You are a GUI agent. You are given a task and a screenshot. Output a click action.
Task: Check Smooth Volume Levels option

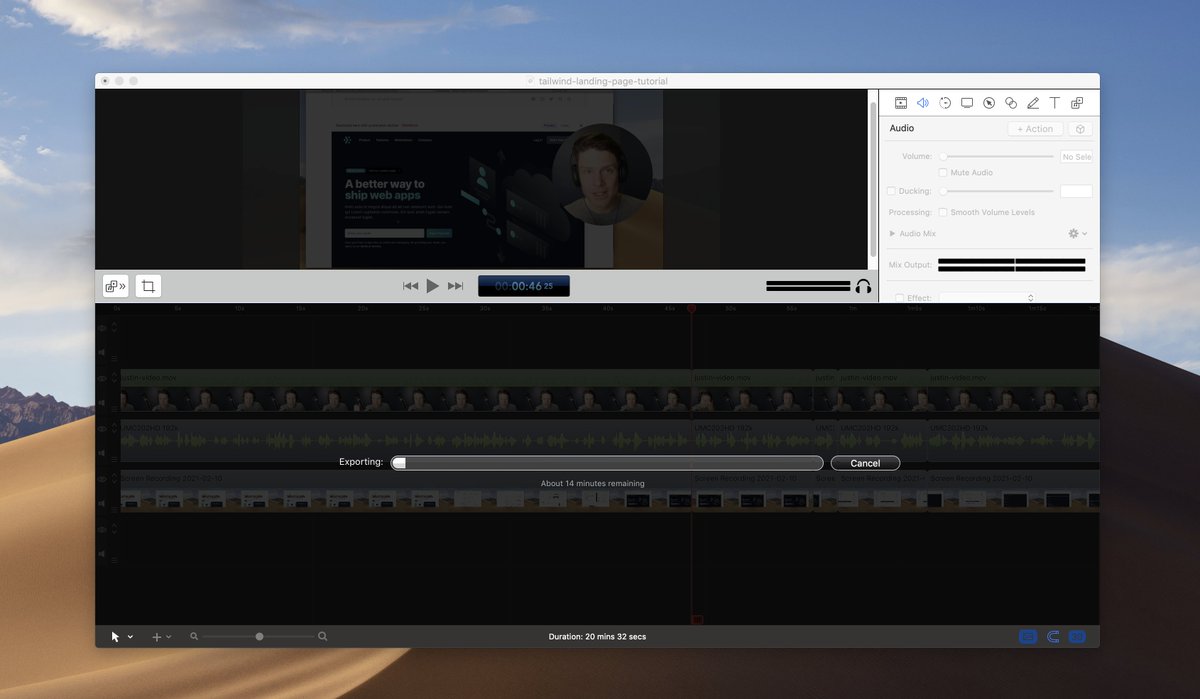[x=943, y=212]
